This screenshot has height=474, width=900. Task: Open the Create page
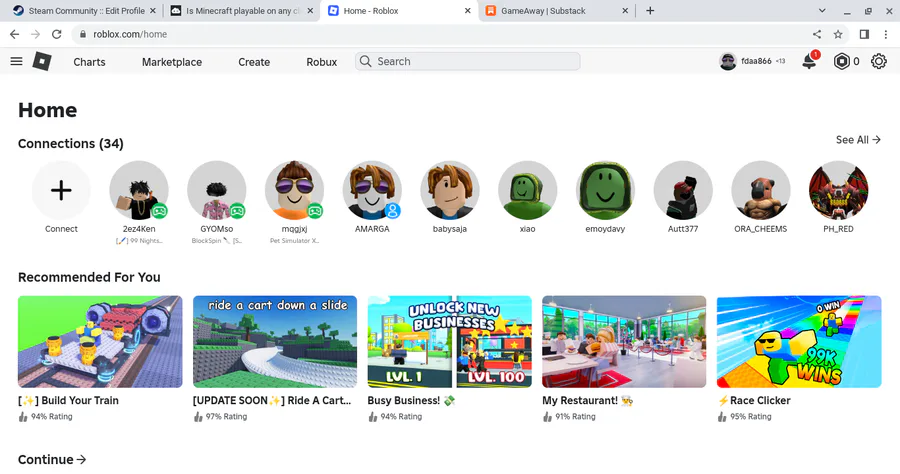click(254, 62)
